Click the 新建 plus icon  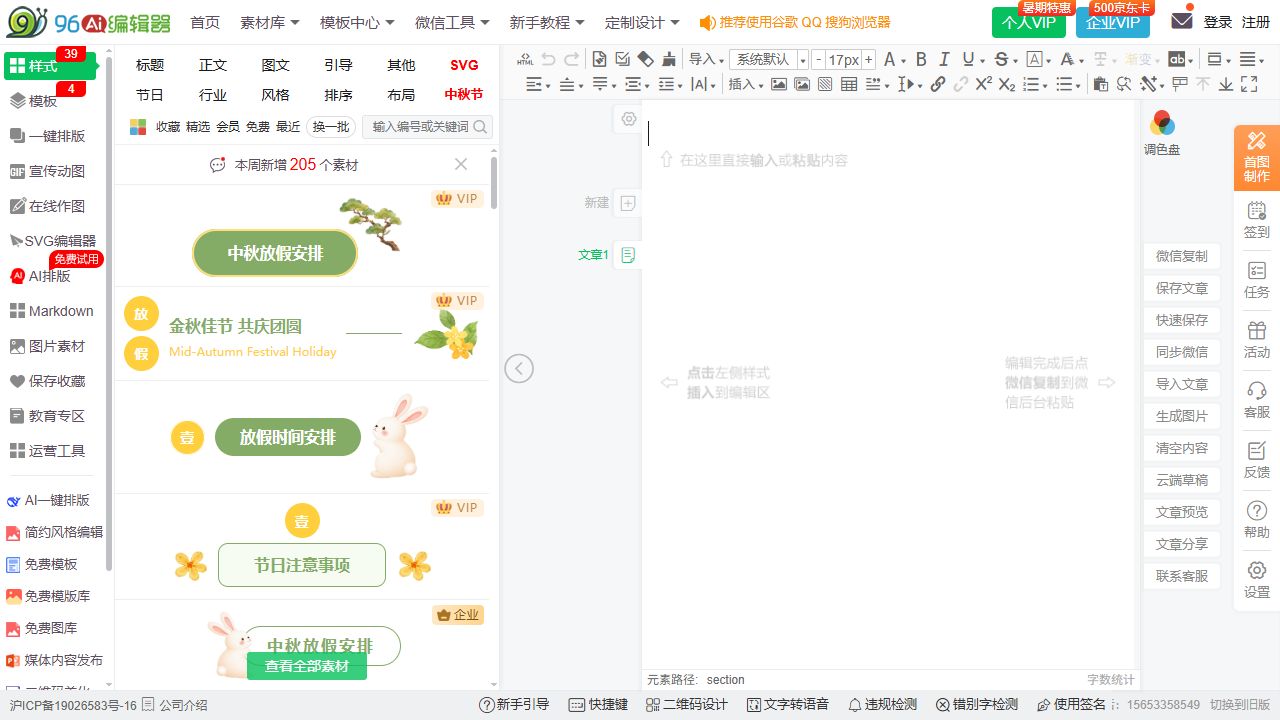click(628, 203)
